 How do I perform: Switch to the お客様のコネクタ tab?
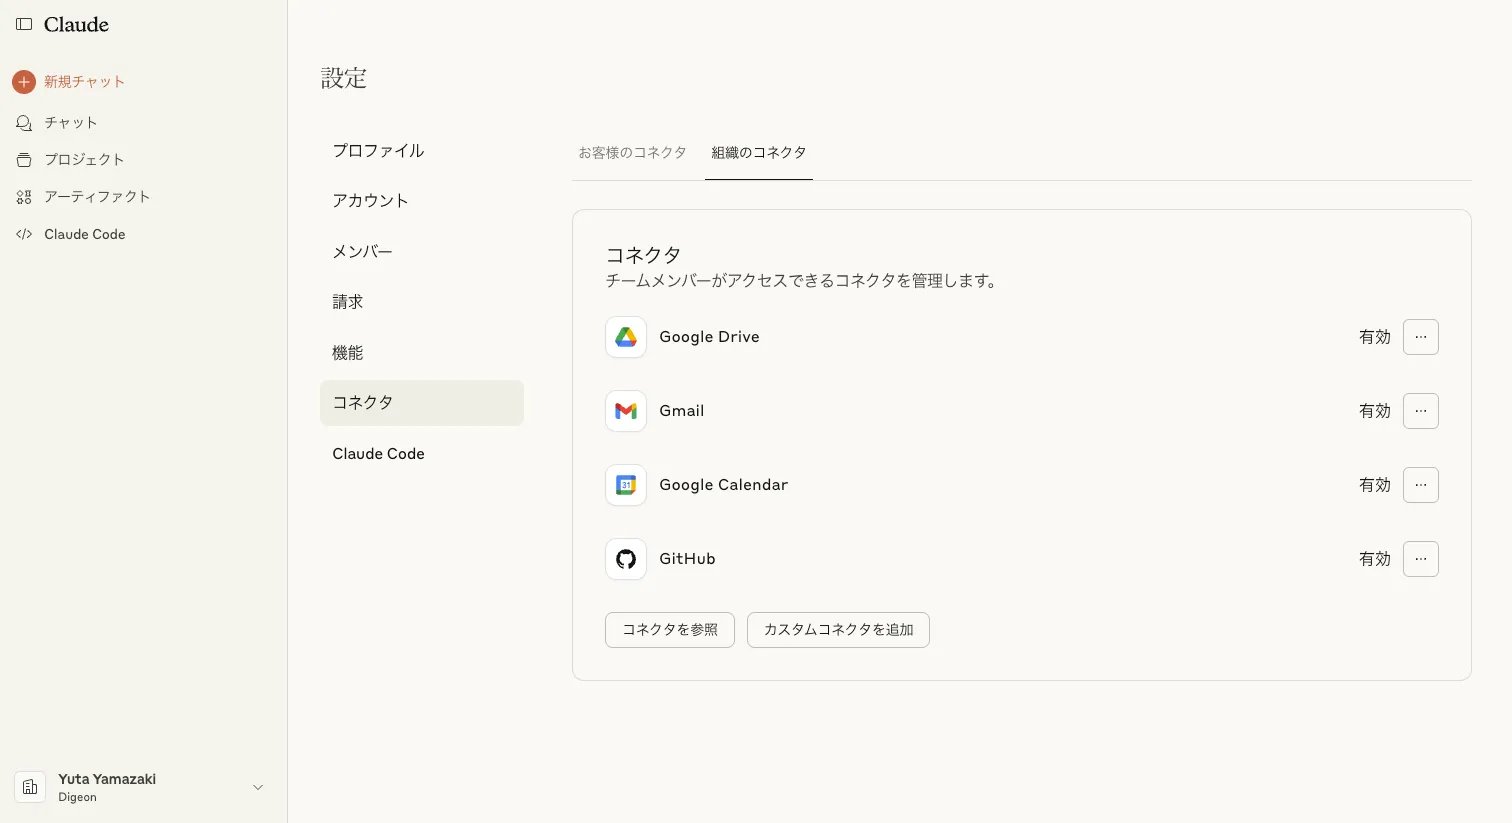click(632, 153)
